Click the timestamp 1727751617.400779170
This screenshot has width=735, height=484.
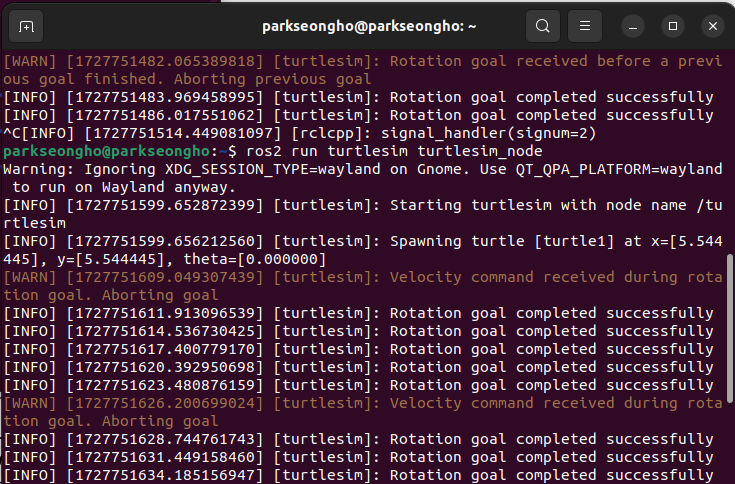click(165, 350)
